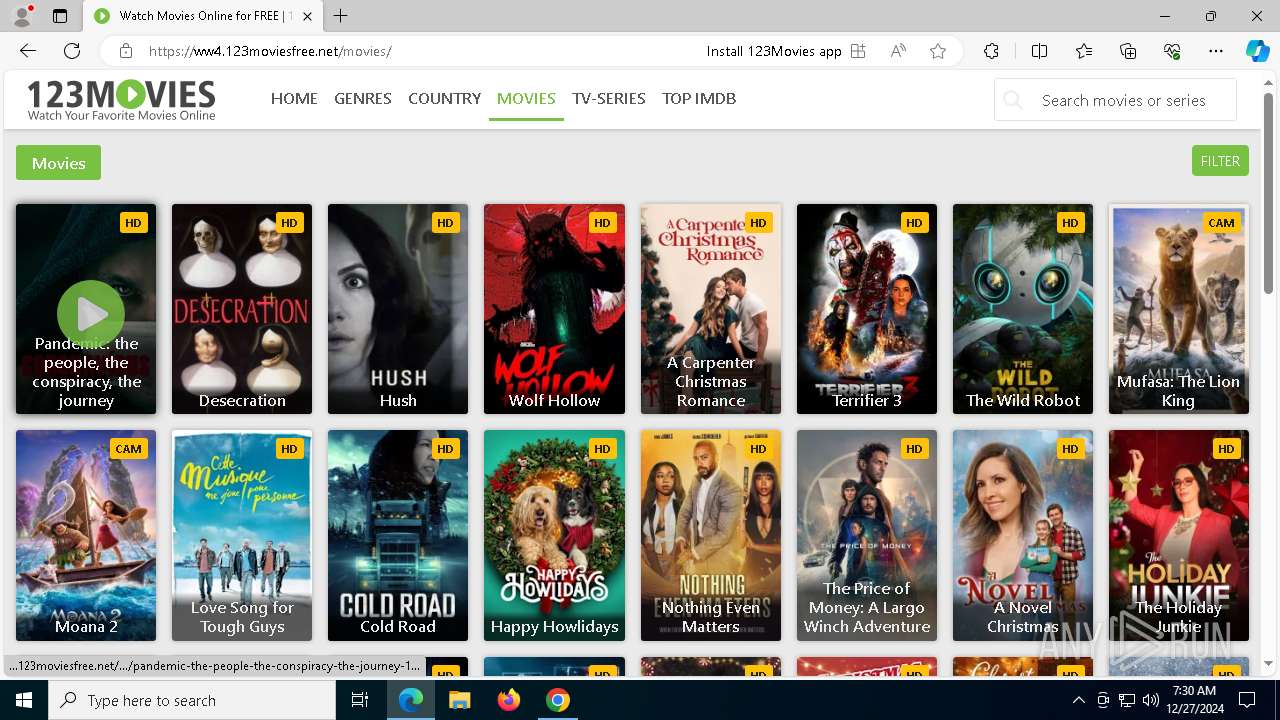Image resolution: width=1280 pixels, height=720 pixels.
Task: Open File Explorer from taskbar
Action: click(x=460, y=700)
